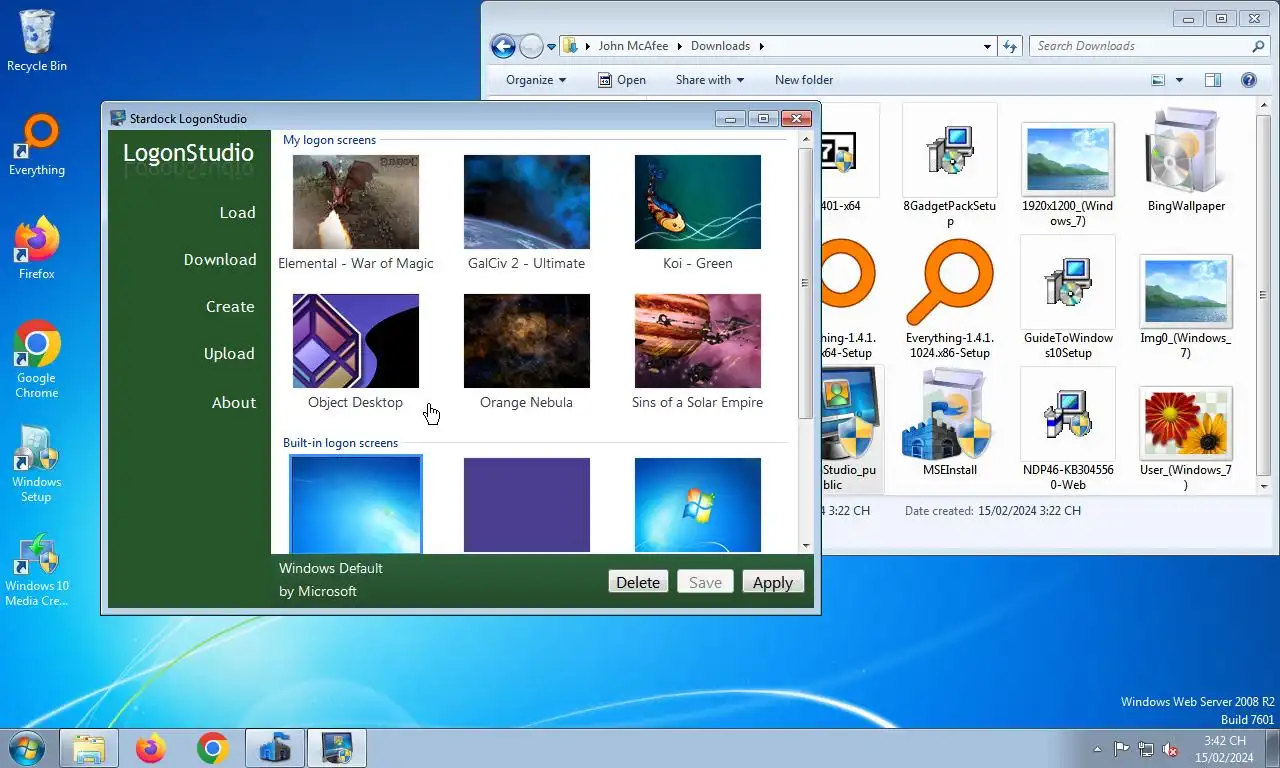Open the Download section in LogonStudio

pos(220,259)
